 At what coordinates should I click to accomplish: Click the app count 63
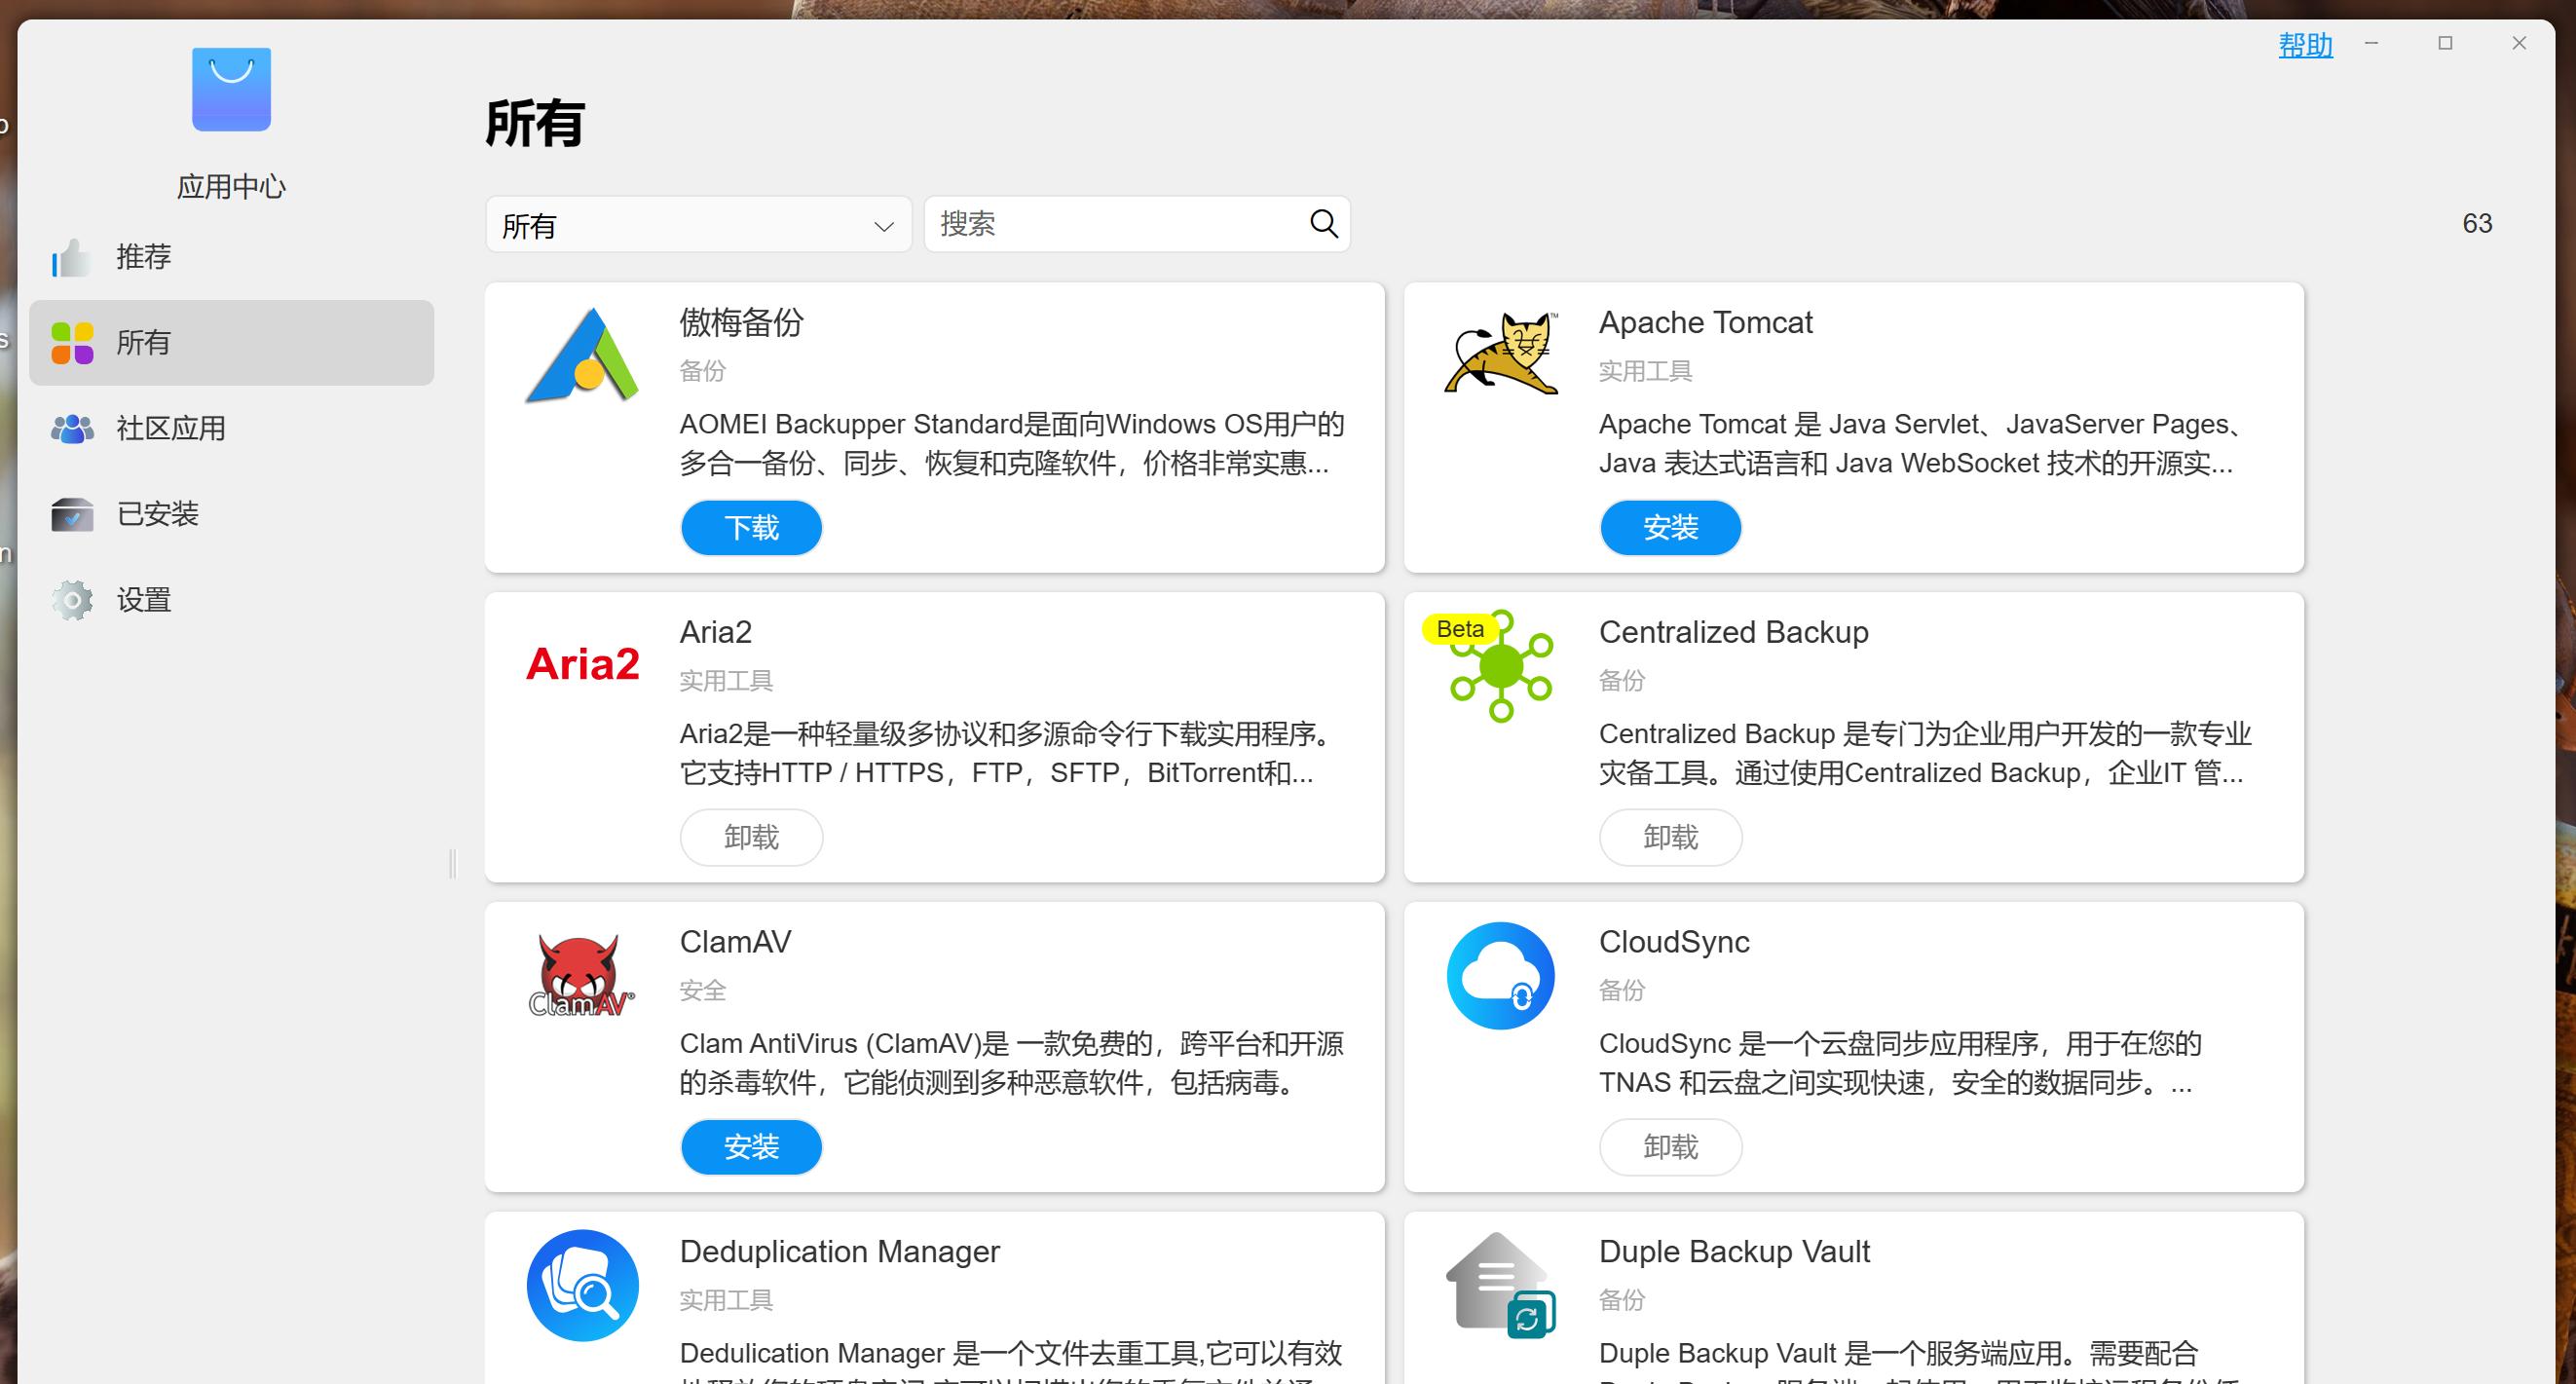click(2477, 223)
